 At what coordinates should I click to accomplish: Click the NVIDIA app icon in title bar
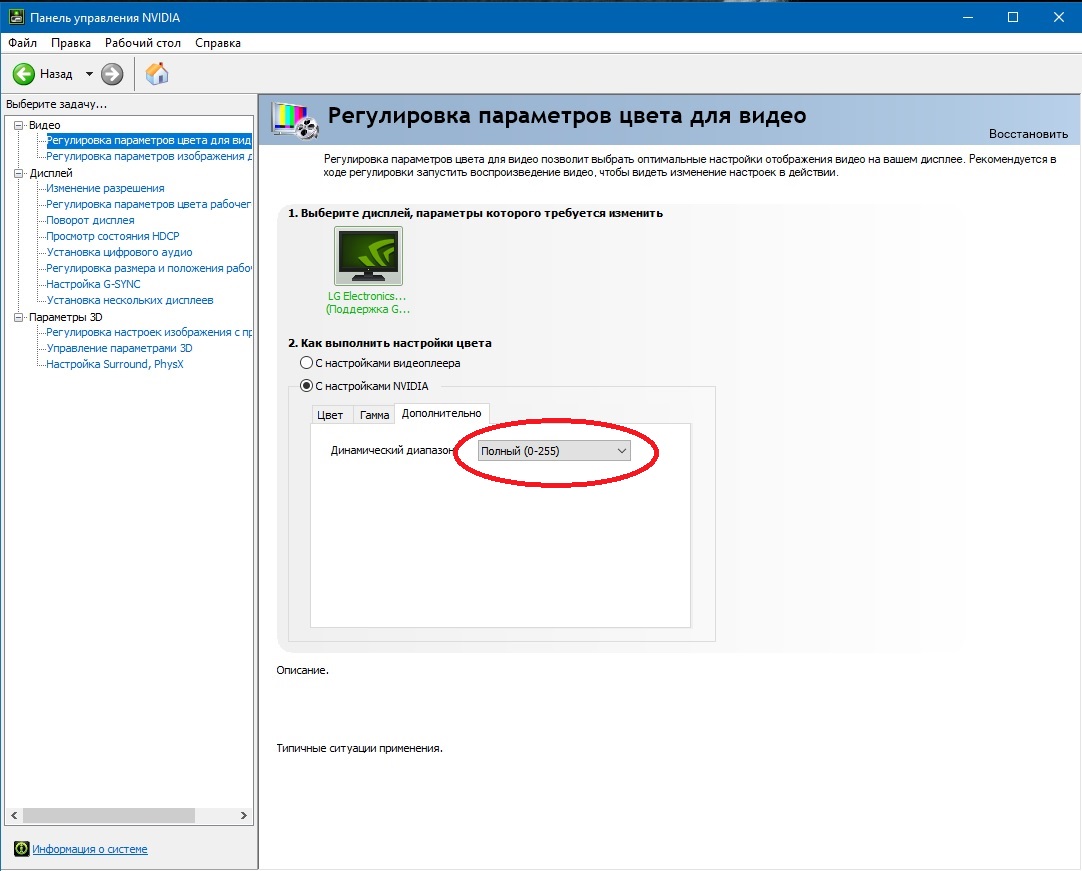(x=16, y=17)
